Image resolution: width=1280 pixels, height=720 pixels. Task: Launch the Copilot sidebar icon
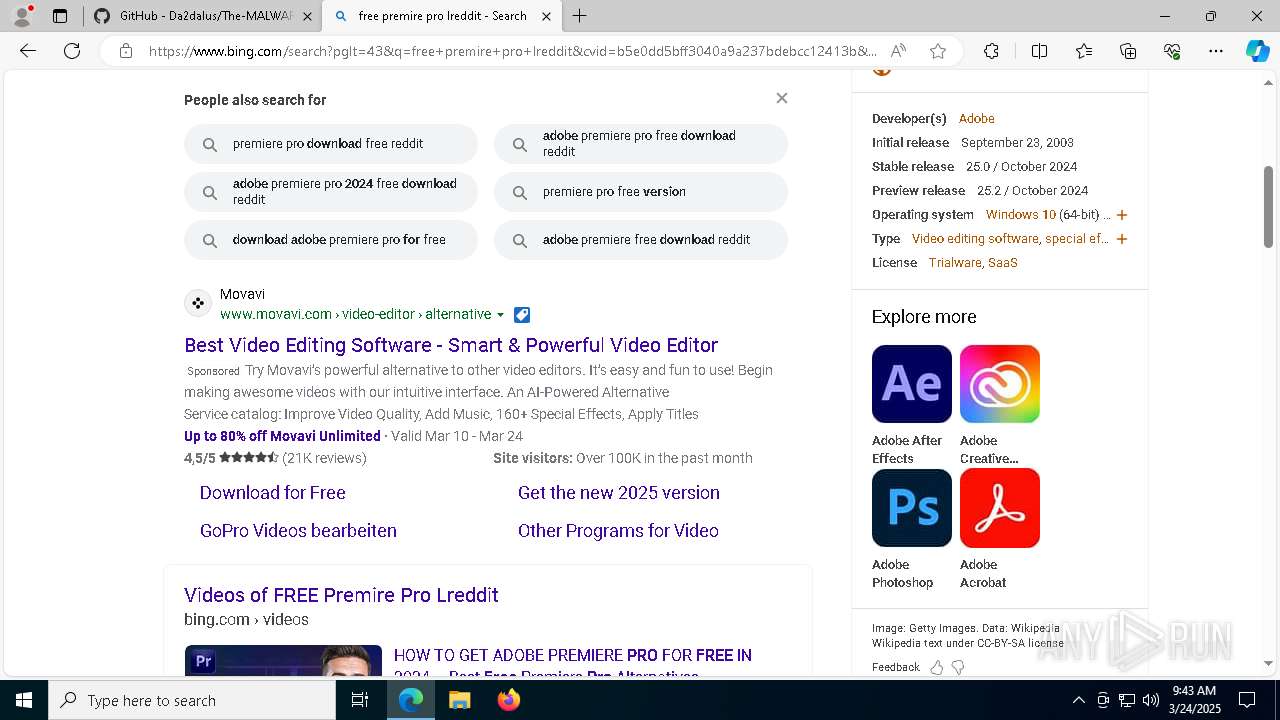[1257, 51]
